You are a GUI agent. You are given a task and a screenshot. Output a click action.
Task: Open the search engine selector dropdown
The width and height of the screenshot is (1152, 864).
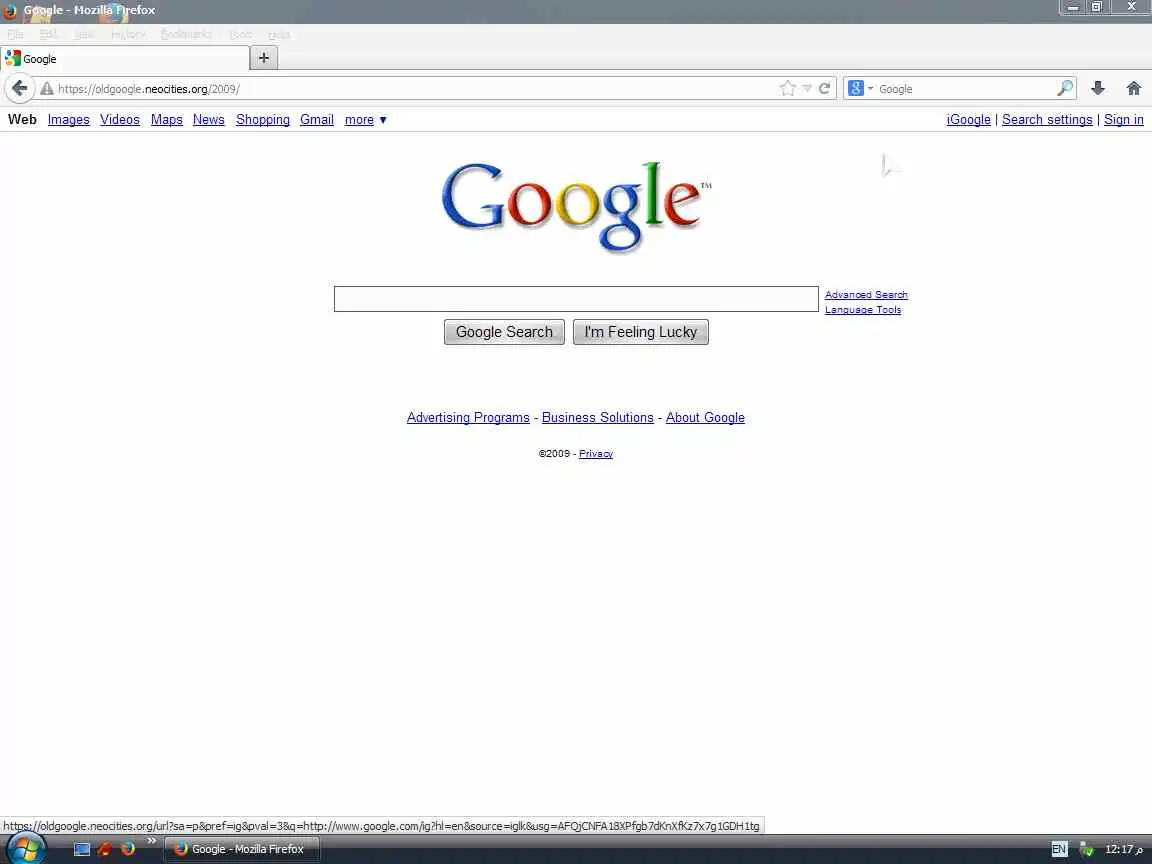[861, 89]
